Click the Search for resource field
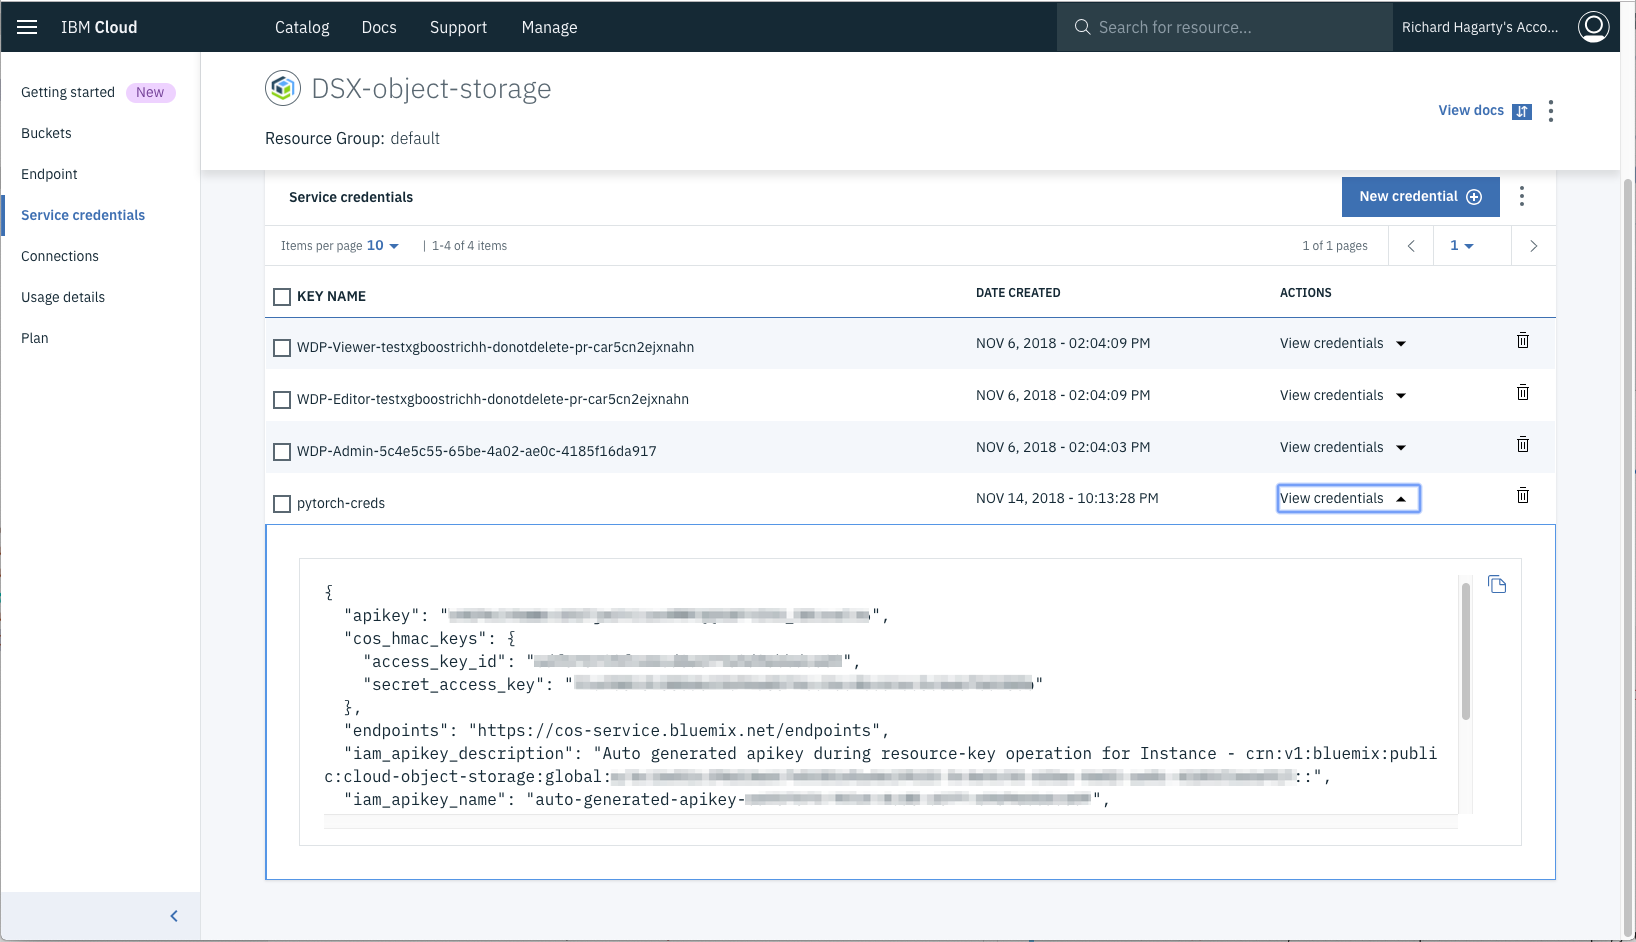This screenshot has height=942, width=1636. [1225, 27]
